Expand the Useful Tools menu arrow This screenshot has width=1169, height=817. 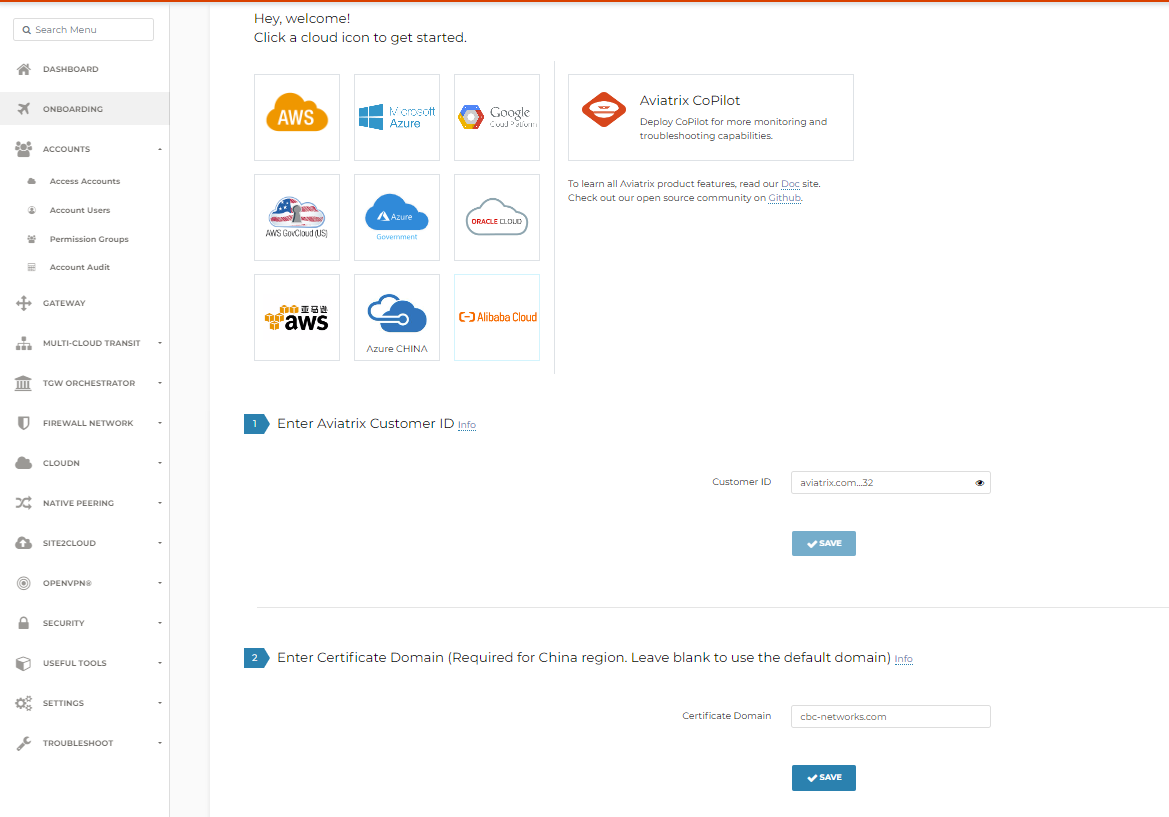click(160, 663)
